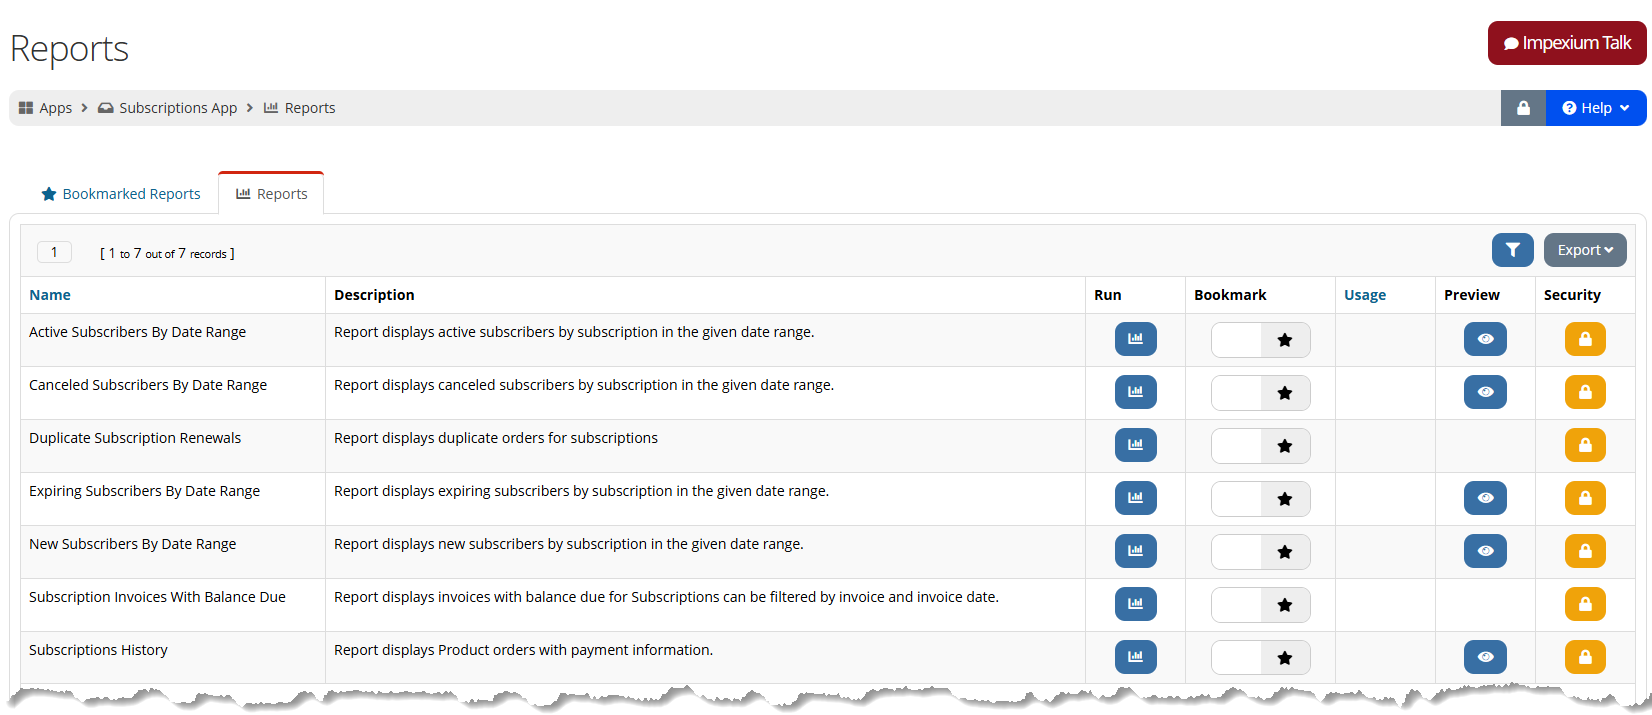Click the Canceled Subscribers By Date Range name

[x=148, y=385]
